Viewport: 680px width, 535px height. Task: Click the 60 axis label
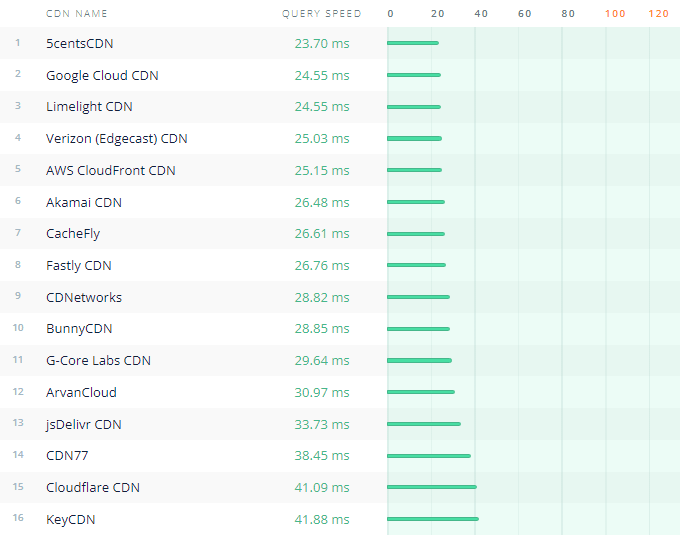[525, 14]
